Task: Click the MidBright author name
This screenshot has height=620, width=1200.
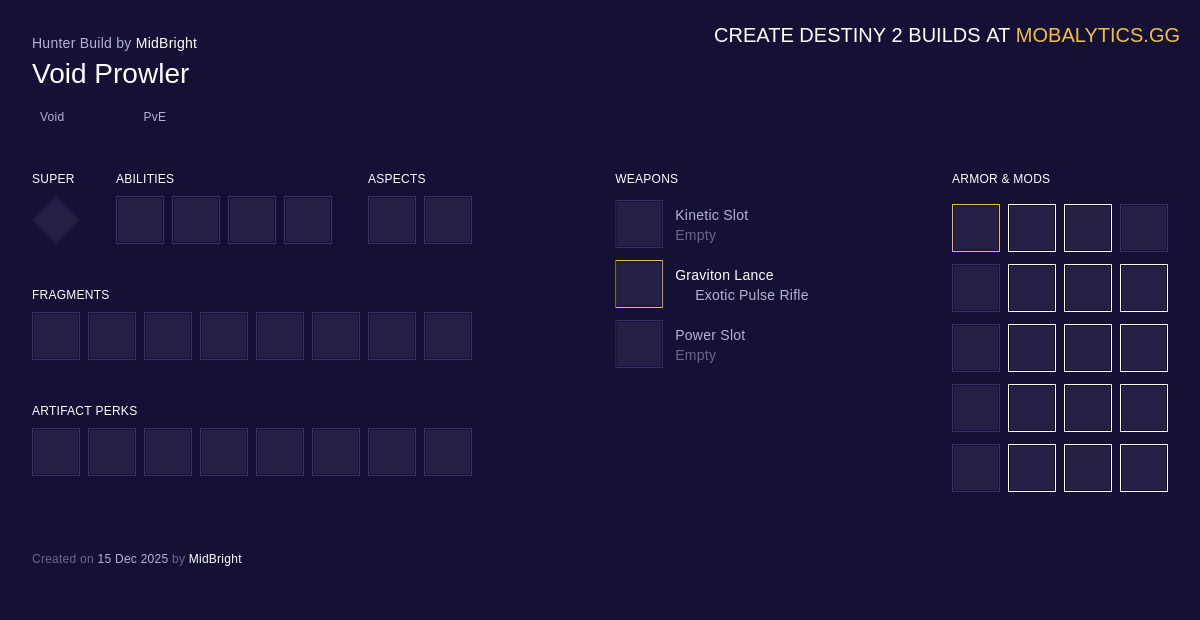Action: [x=166, y=43]
